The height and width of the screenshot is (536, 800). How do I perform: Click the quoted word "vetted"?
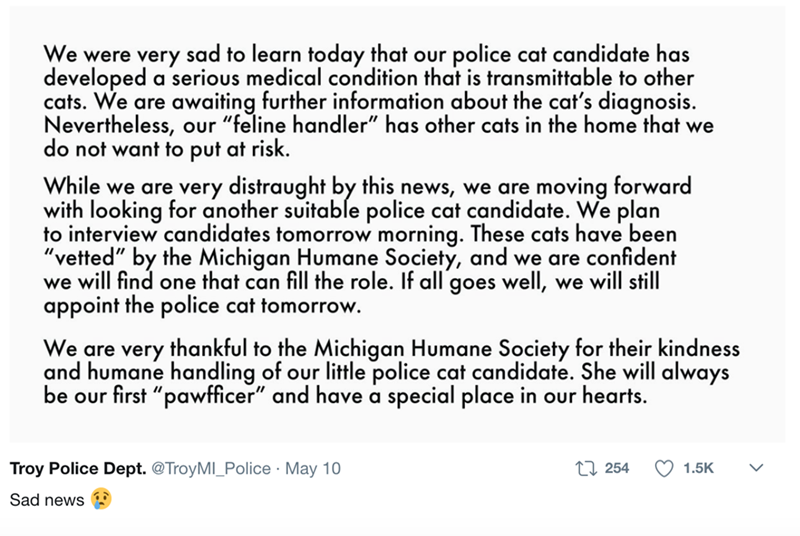point(85,258)
